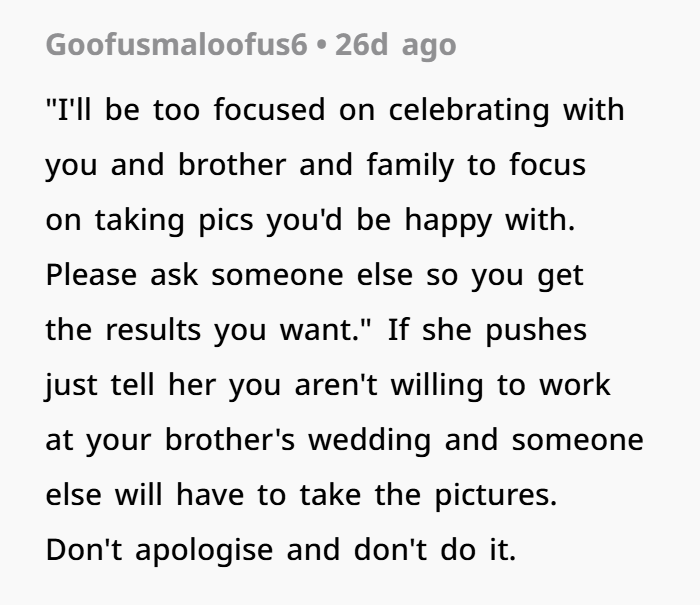Image resolution: width=700 pixels, height=605 pixels.
Task: Click the dot separator beside the username
Action: pos(322,45)
